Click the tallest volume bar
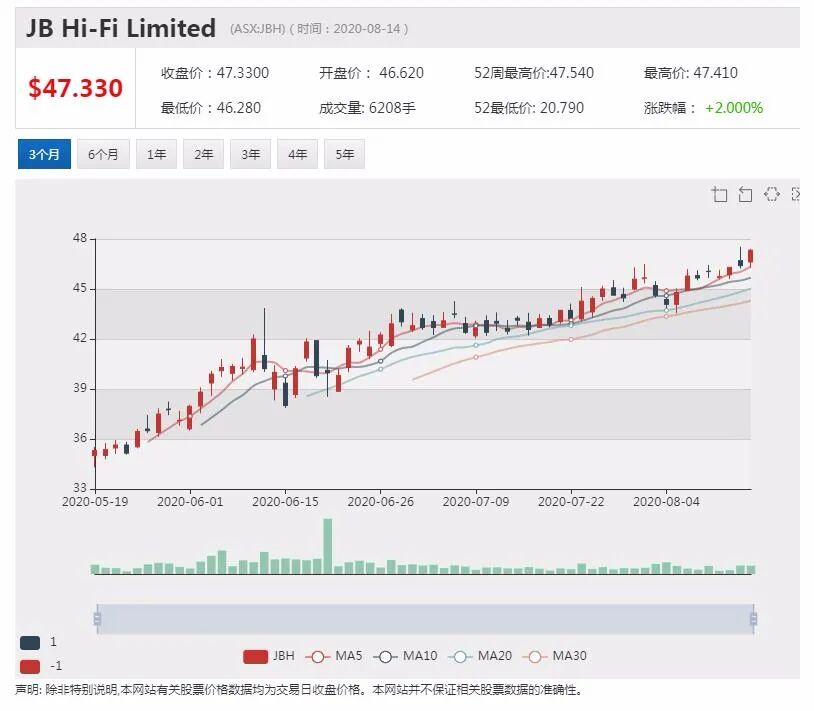 (x=328, y=546)
